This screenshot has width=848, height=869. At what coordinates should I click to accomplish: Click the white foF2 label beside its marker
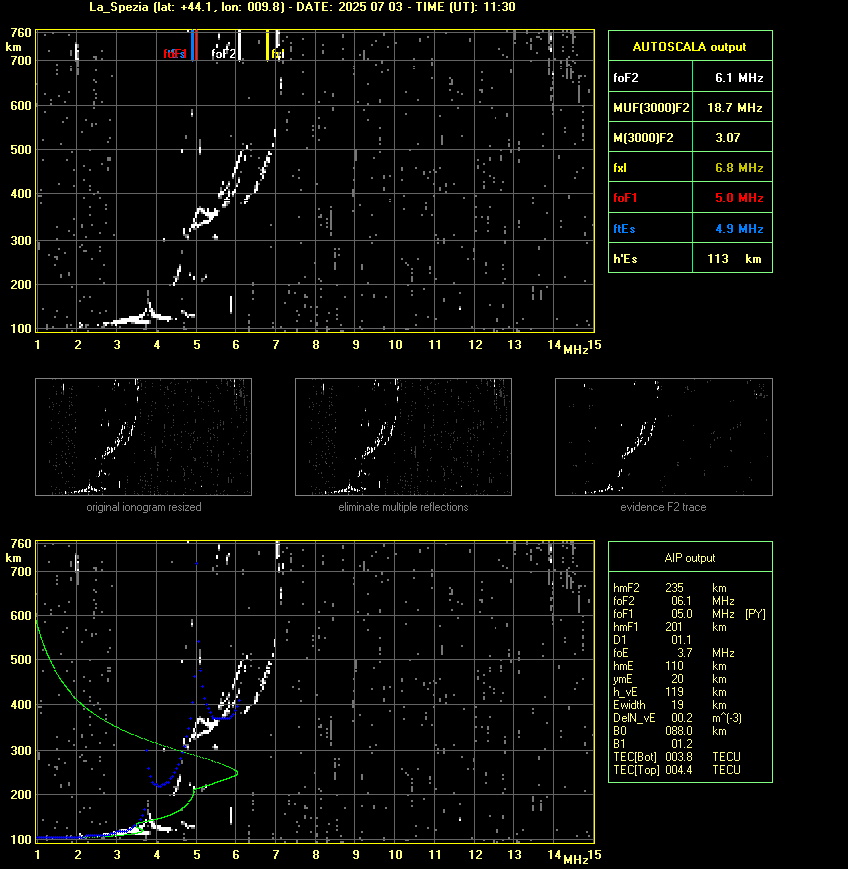(x=223, y=54)
